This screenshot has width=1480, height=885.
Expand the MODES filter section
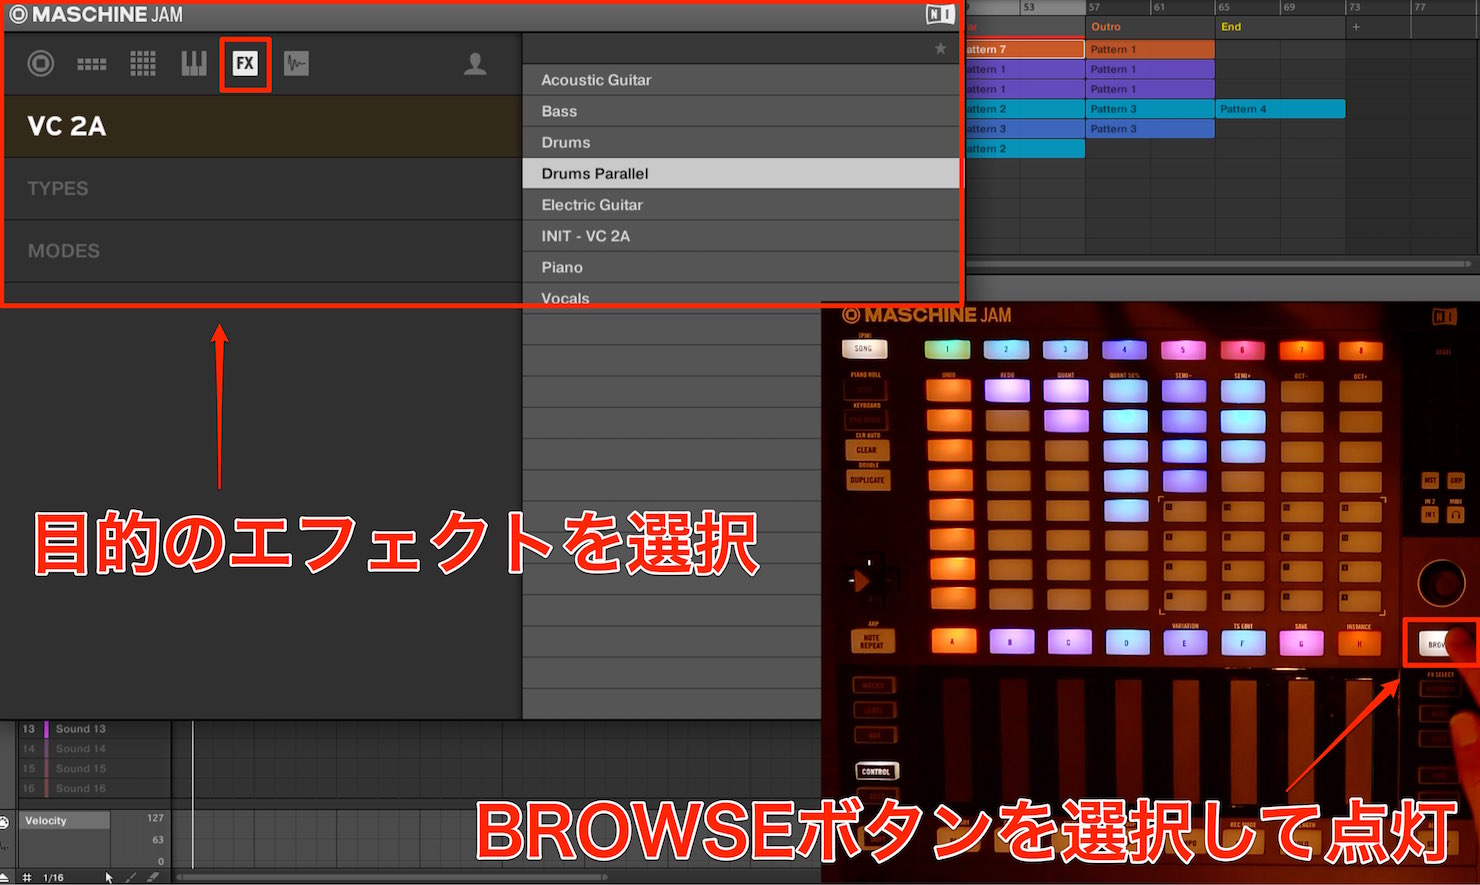262,251
